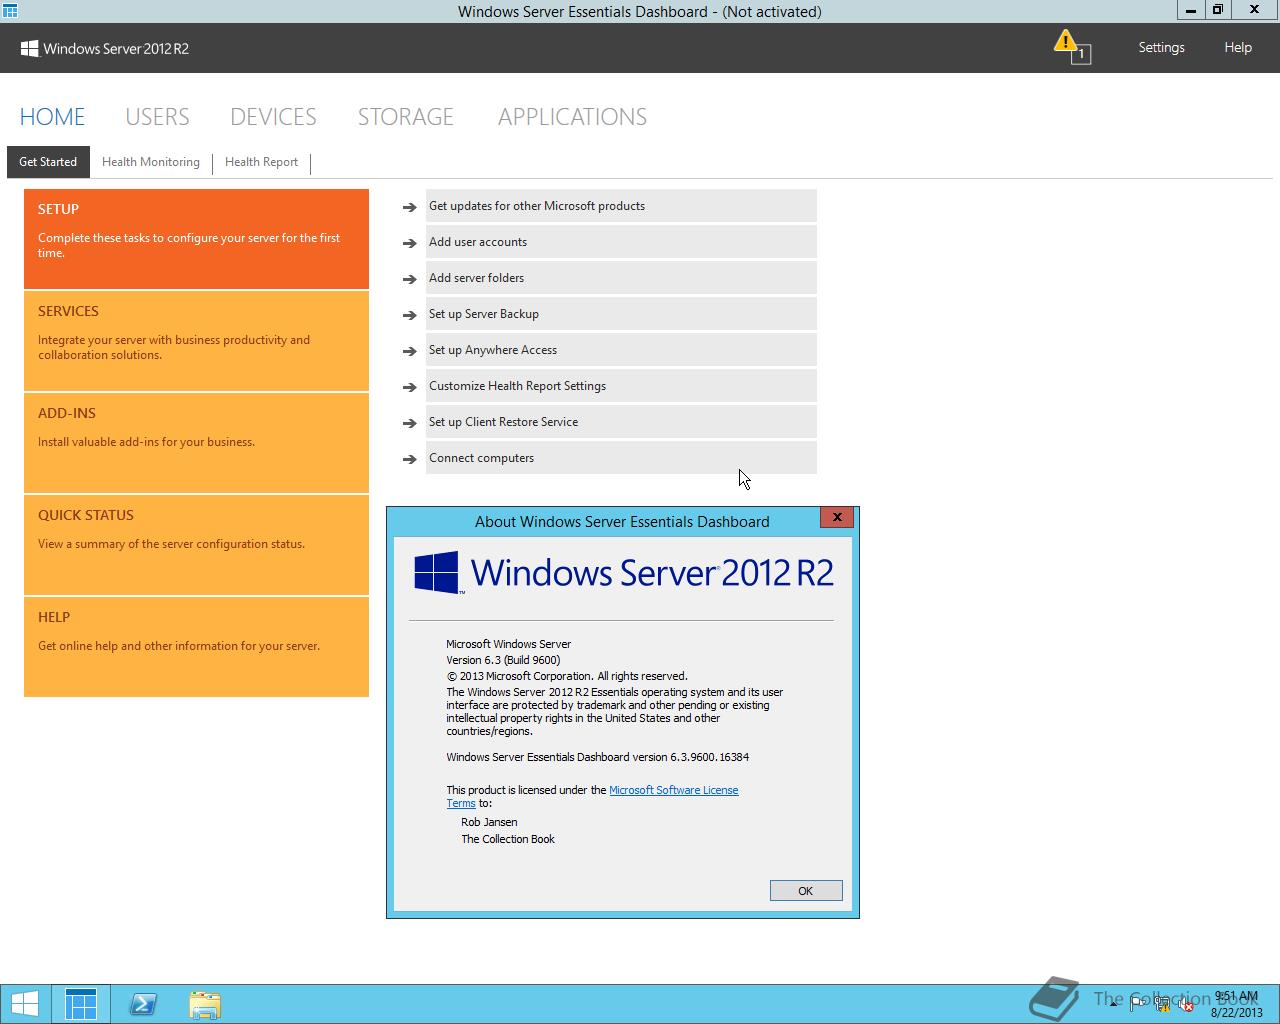Switch to the APPLICATIONS section
Image resolution: width=1280 pixels, height=1024 pixels.
pos(572,117)
